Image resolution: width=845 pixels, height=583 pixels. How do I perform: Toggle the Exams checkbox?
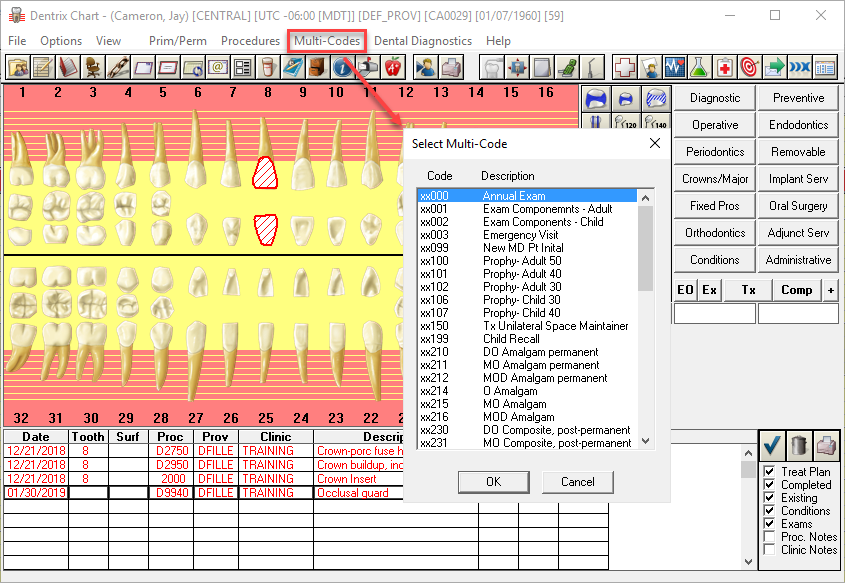pyautogui.click(x=770, y=524)
